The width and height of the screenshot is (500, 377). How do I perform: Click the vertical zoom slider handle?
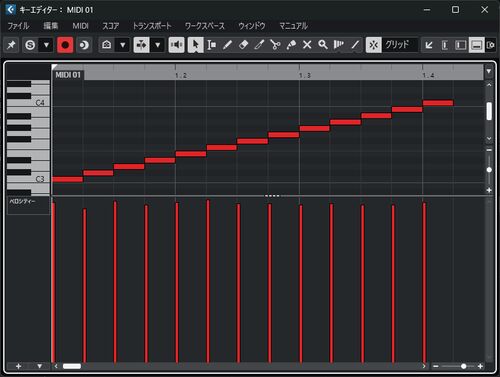[x=489, y=170]
